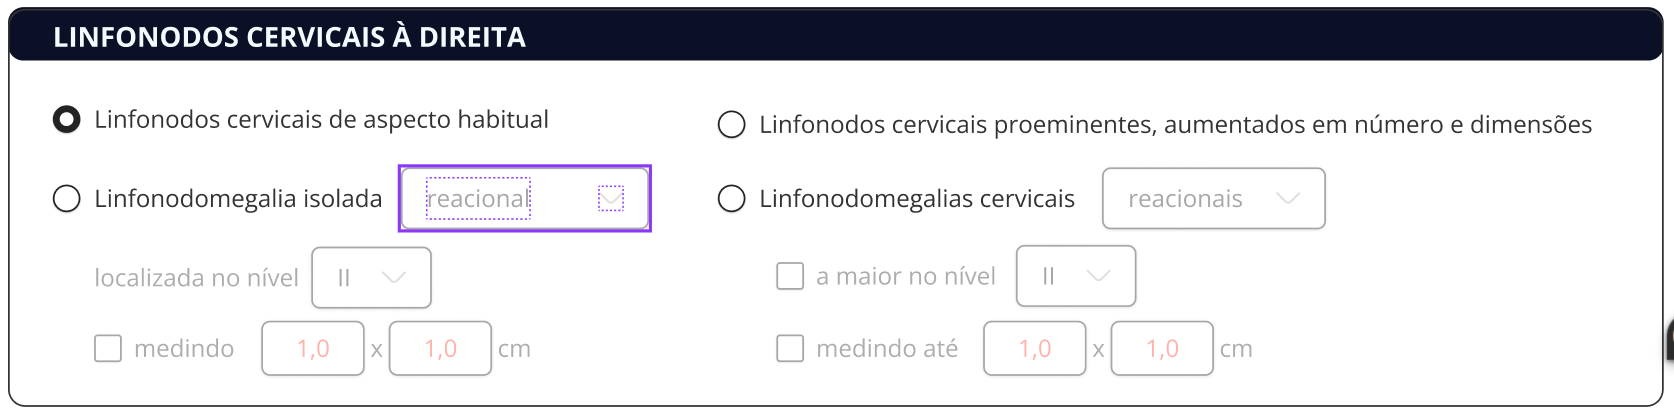Select 'Linfonodos cervicais proeminentes' radio option

[732, 125]
